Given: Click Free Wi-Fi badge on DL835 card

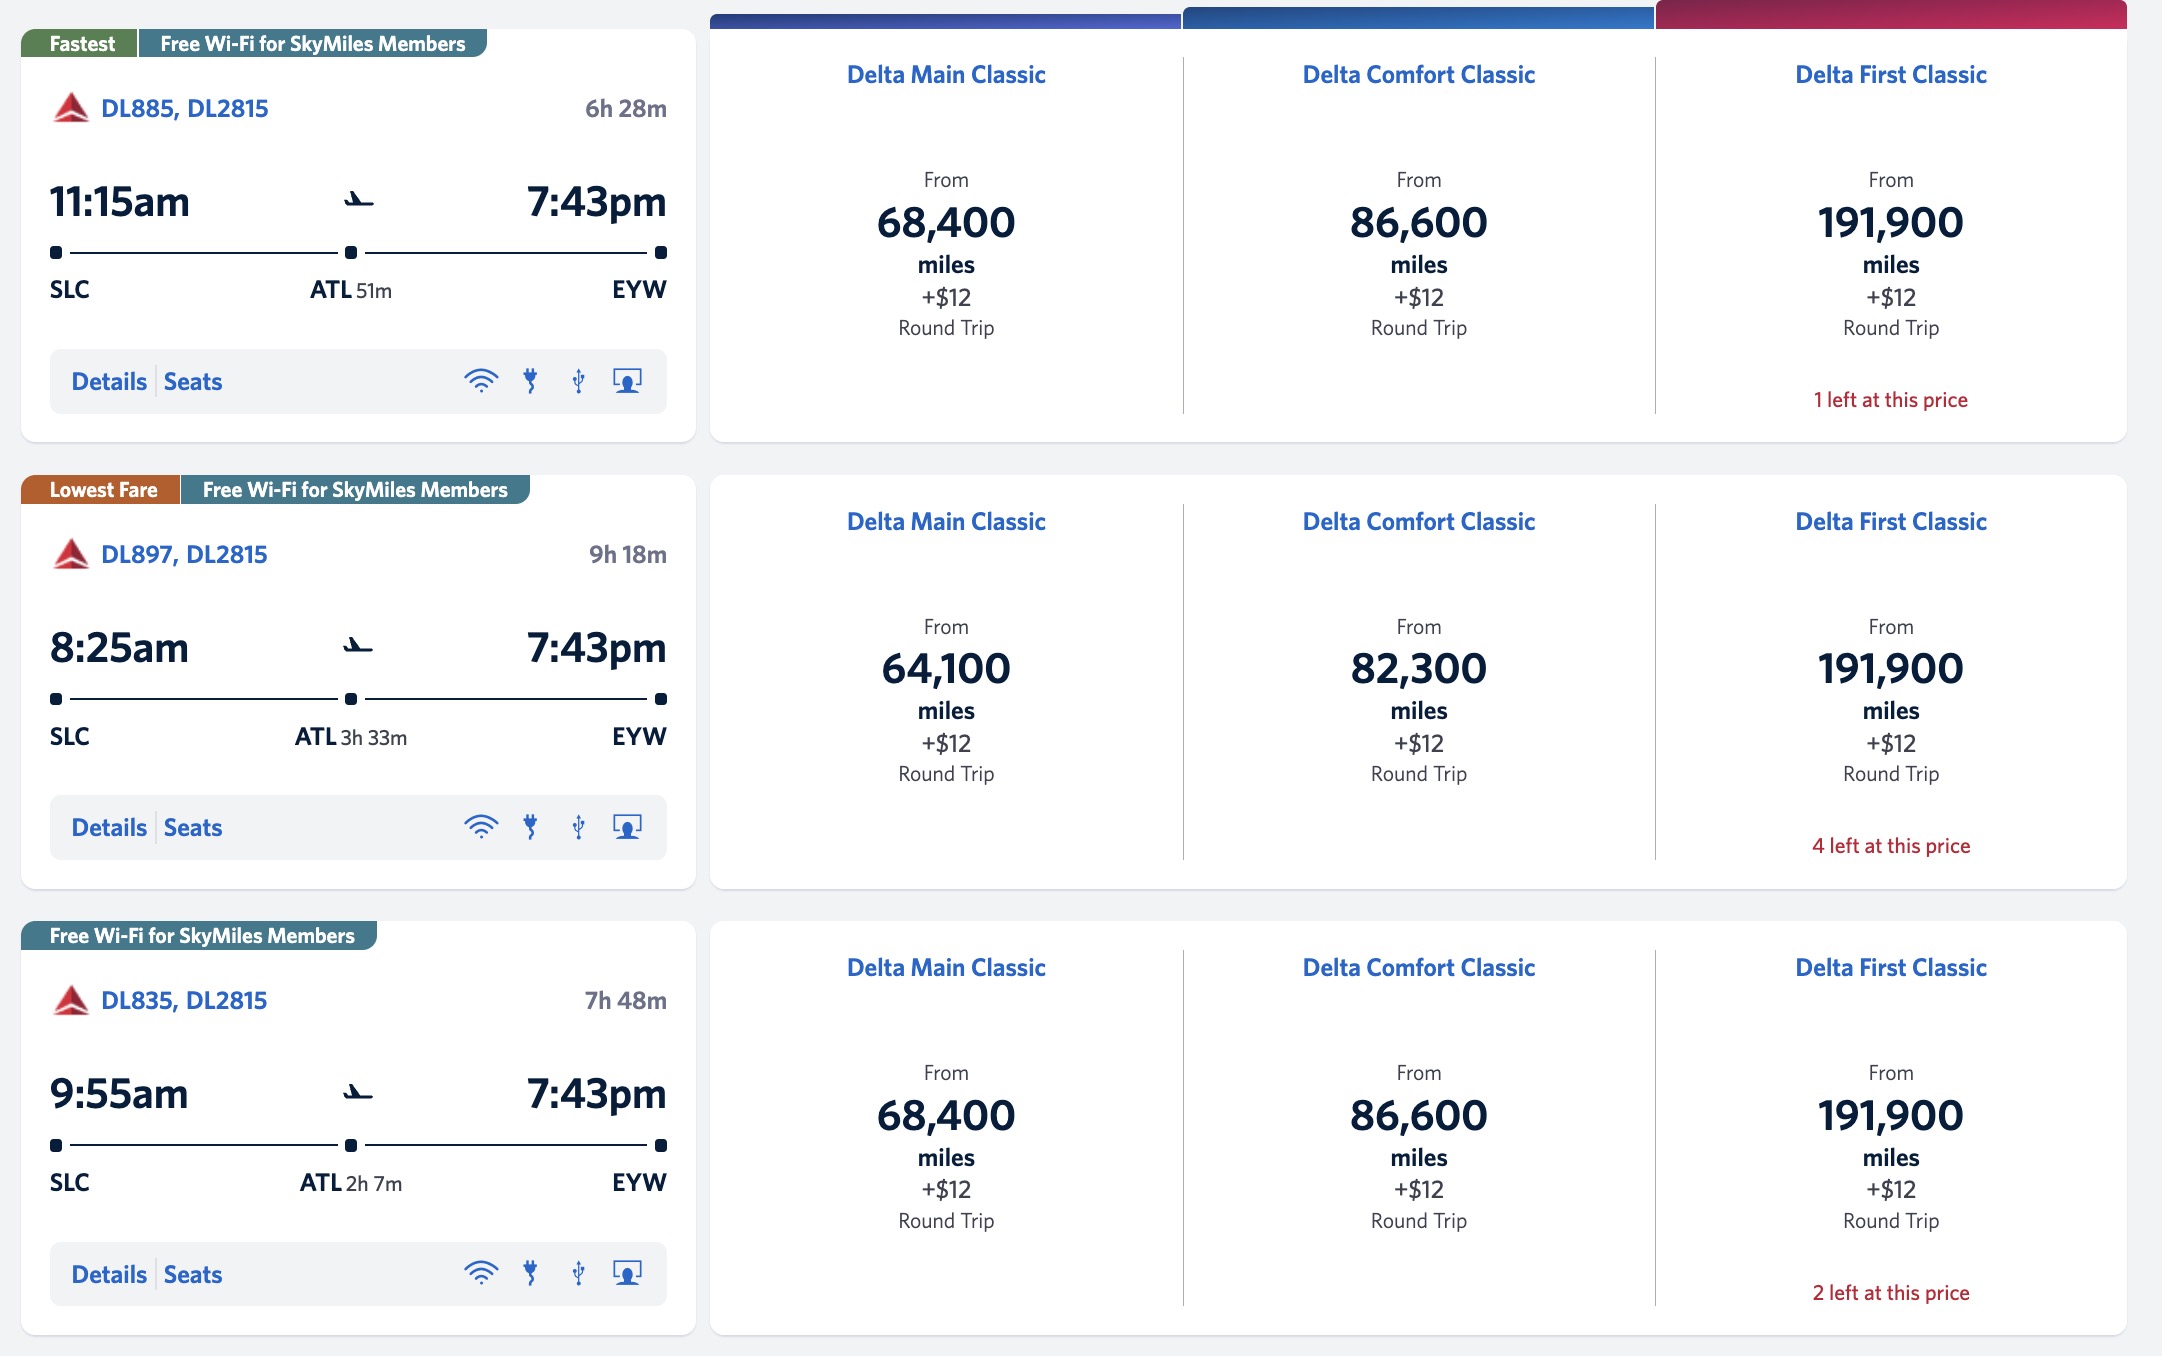Looking at the screenshot, I should 200,935.
